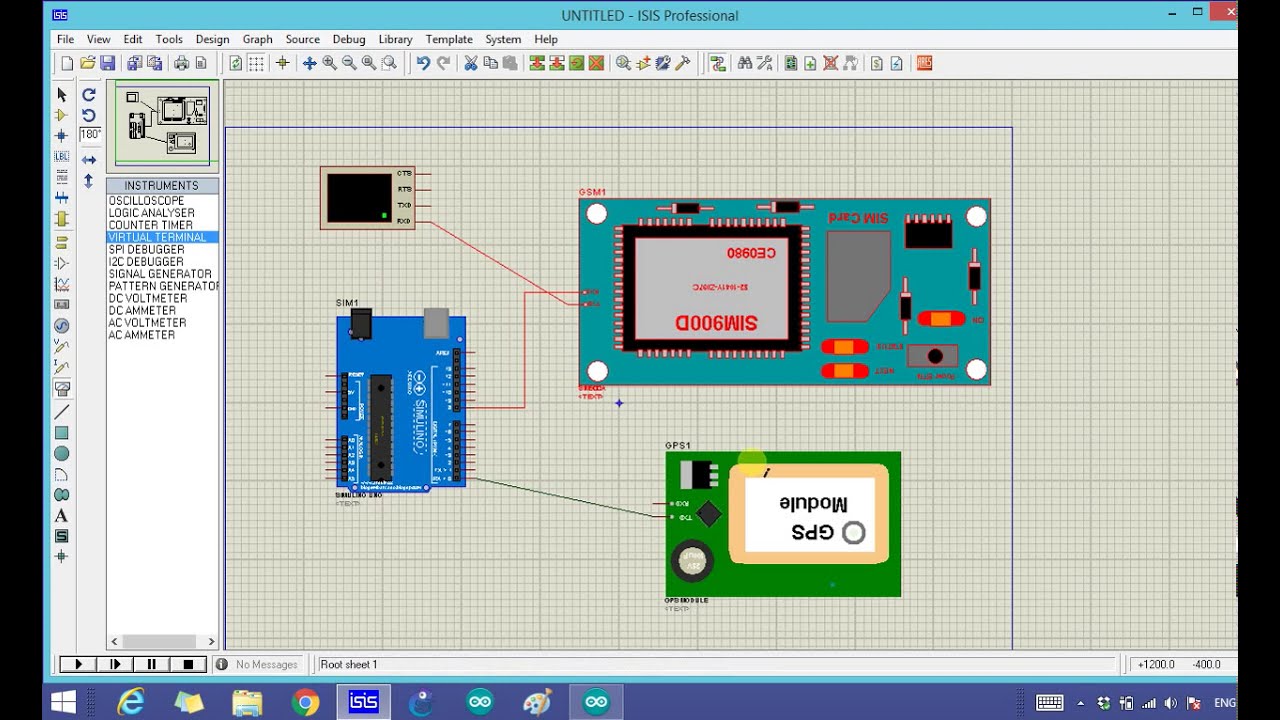Click the overview thumbnail of the sheet
The height and width of the screenshot is (720, 1280).
point(162,124)
